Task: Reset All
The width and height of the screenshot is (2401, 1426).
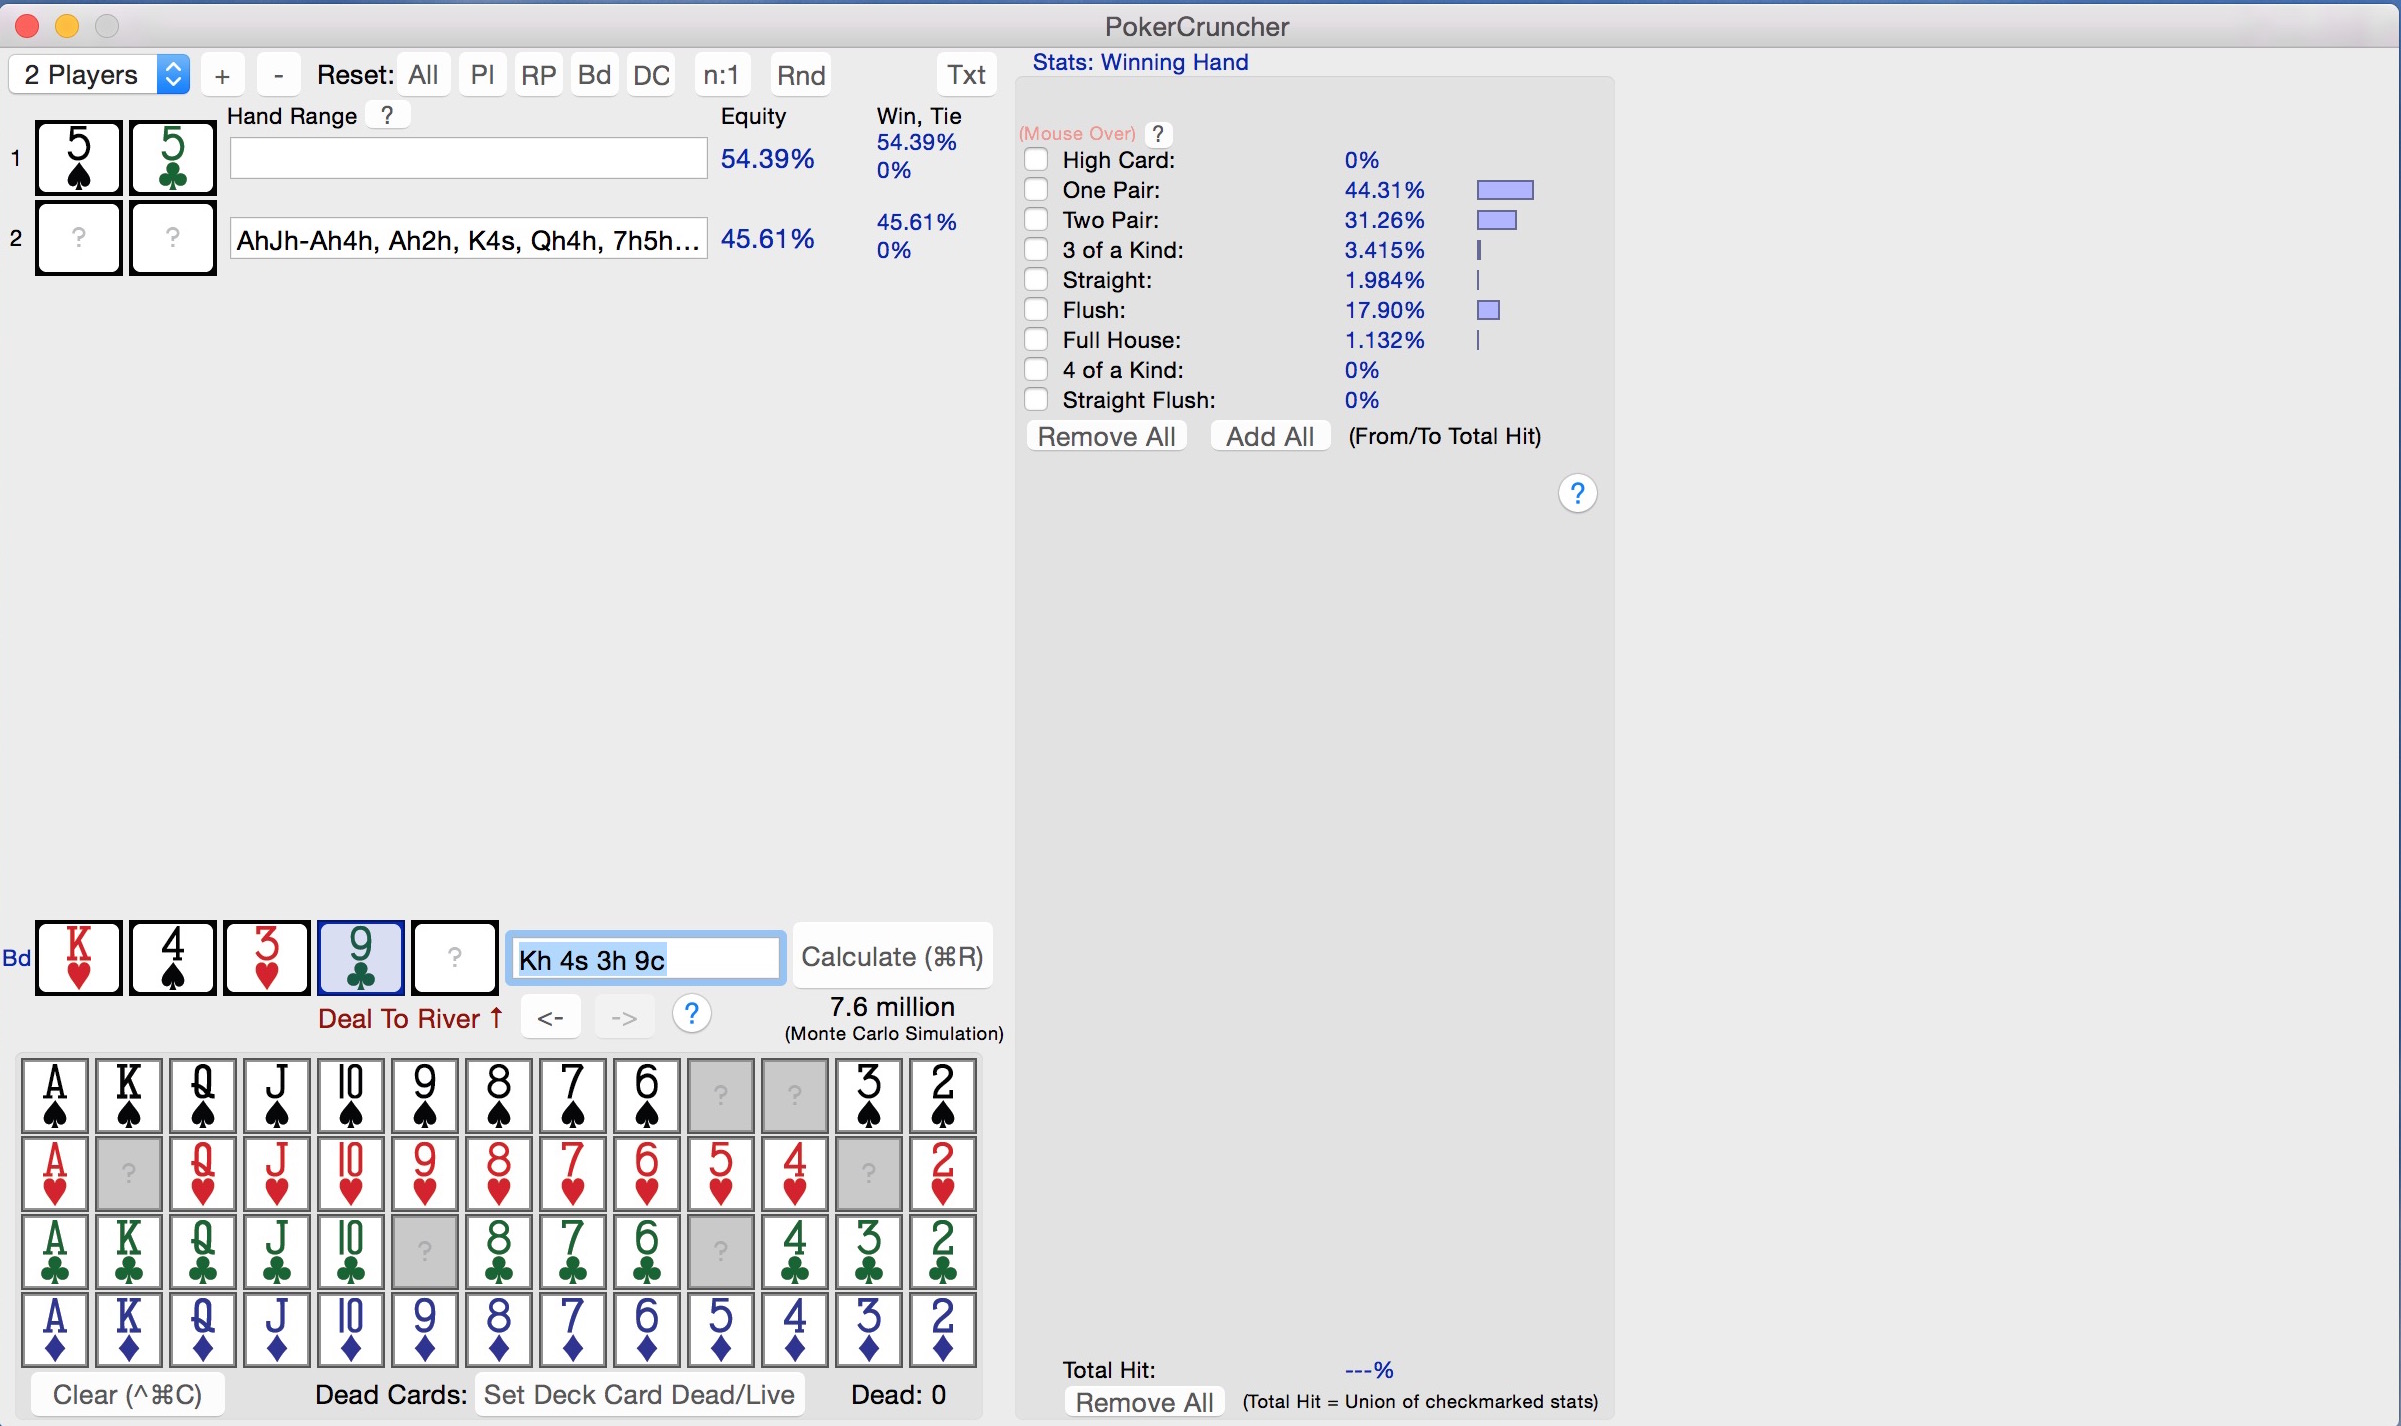Action: tap(423, 75)
